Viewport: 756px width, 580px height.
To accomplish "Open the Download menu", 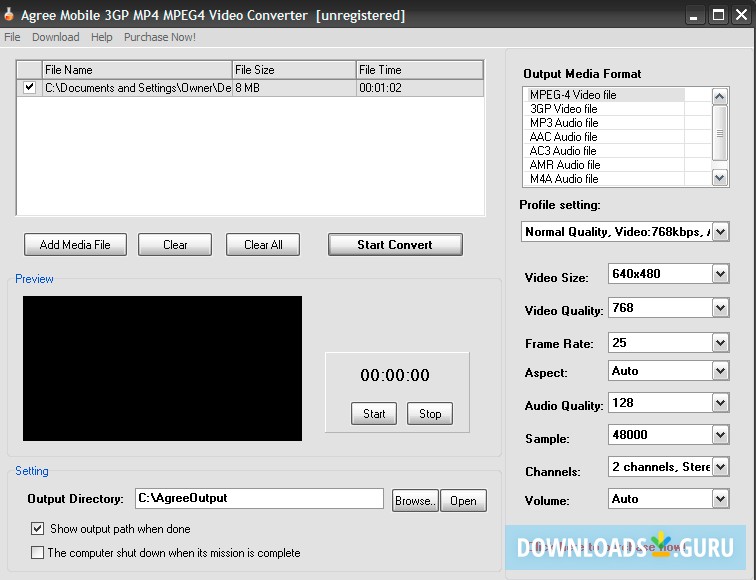I will tap(55, 37).
